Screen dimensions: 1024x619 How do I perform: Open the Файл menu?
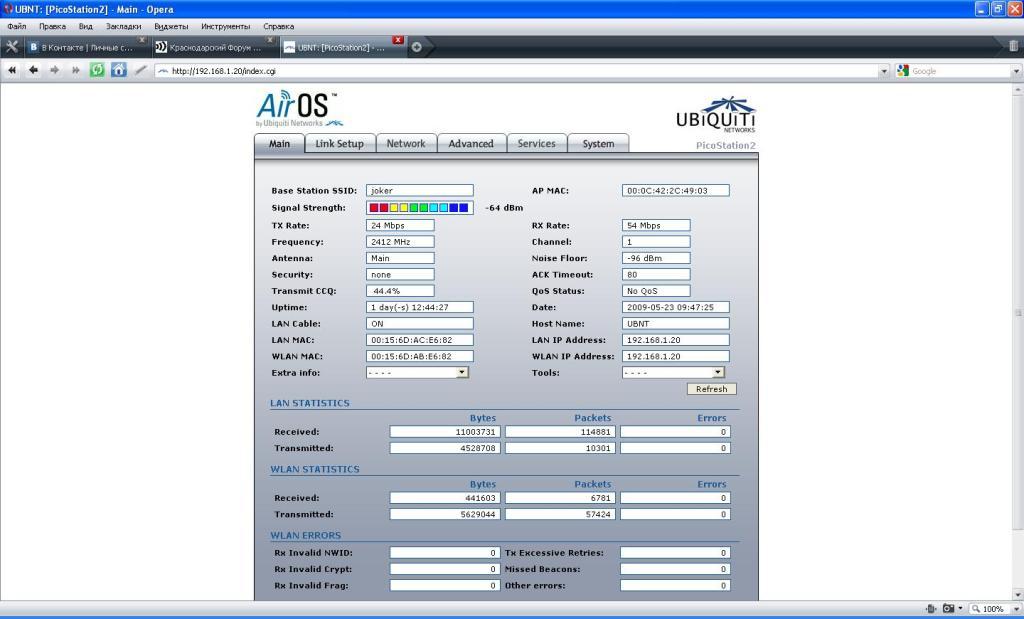click(16, 26)
